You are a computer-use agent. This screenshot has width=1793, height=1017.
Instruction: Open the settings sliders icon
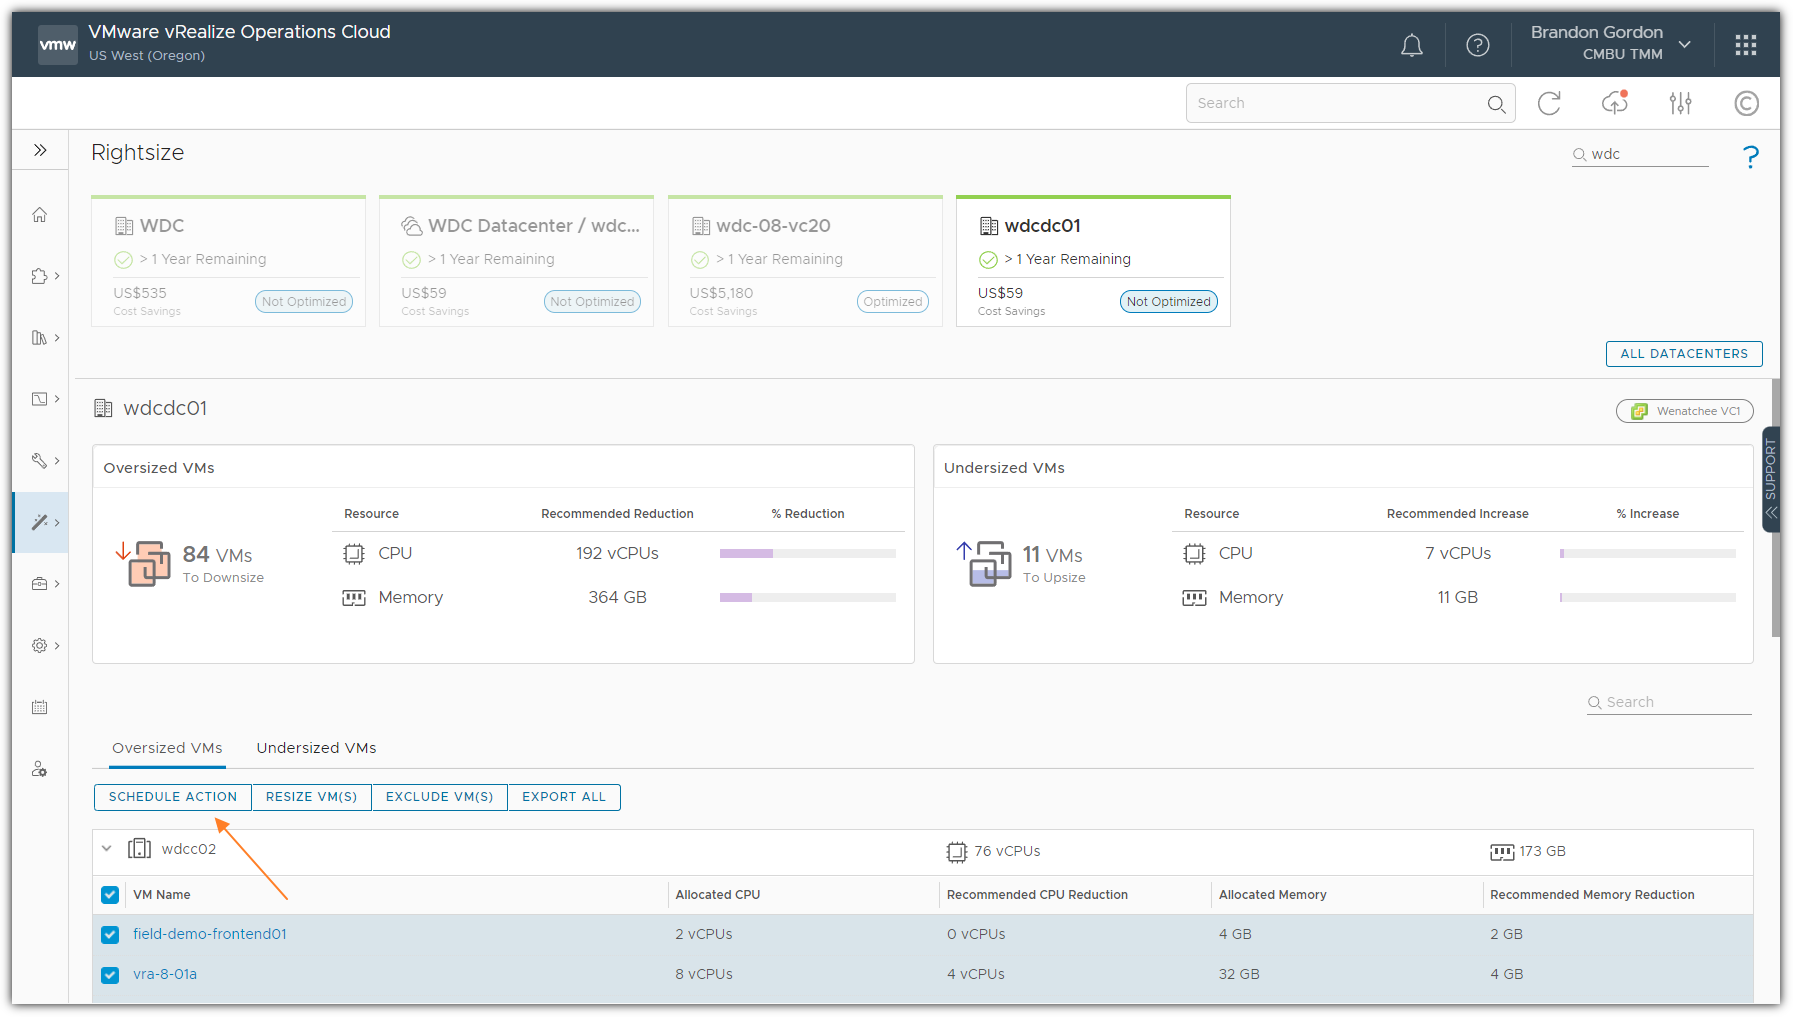tap(1680, 103)
